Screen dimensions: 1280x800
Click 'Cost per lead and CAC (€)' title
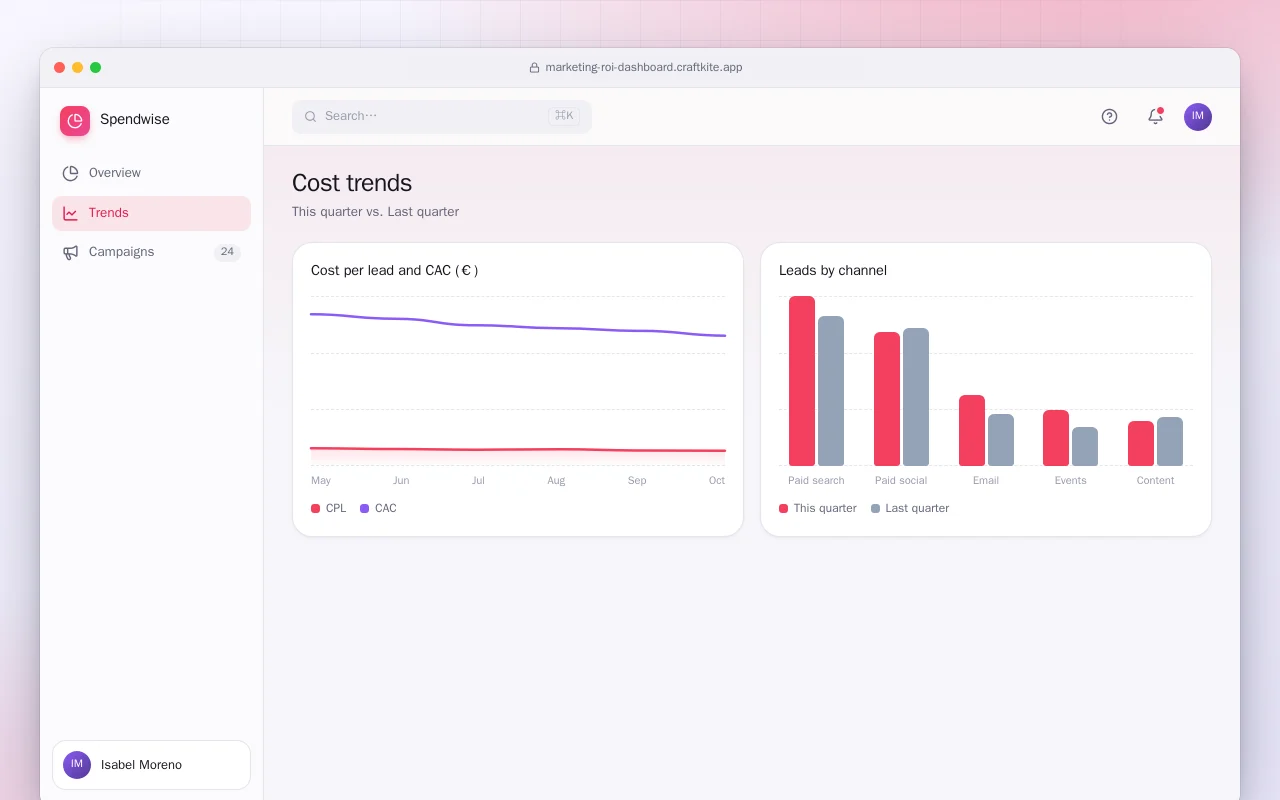[395, 270]
